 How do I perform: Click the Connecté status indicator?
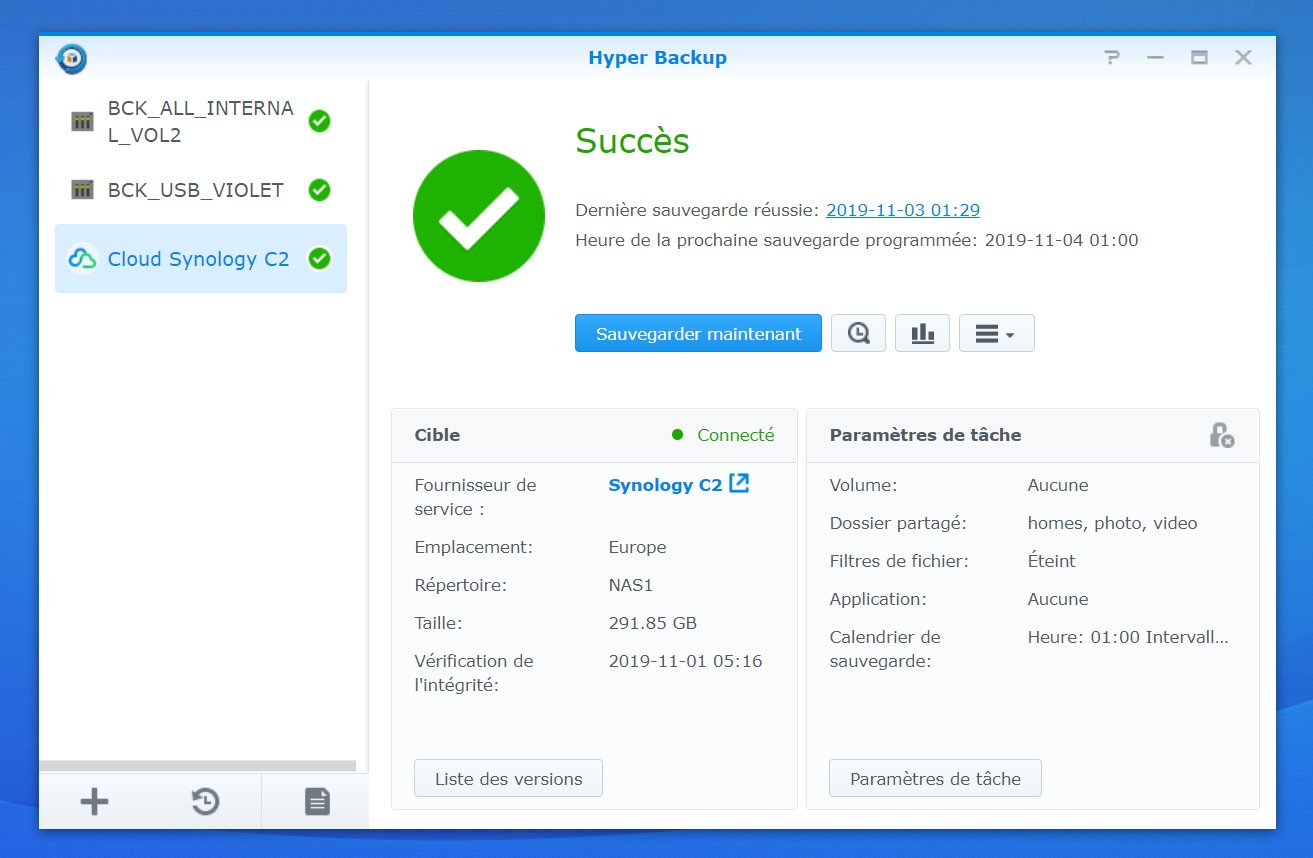point(723,435)
